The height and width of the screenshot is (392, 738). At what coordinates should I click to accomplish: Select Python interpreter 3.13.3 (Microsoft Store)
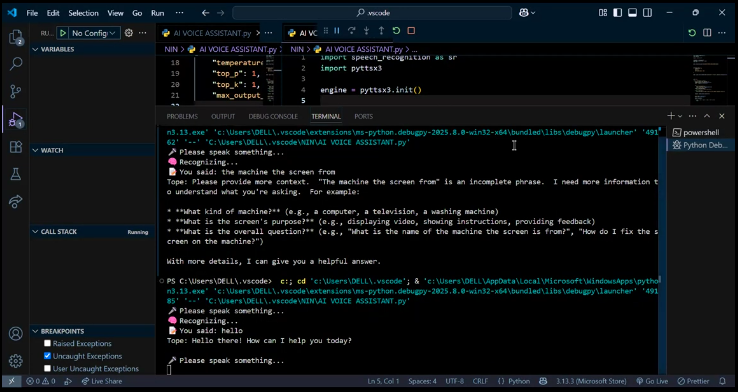point(591,381)
